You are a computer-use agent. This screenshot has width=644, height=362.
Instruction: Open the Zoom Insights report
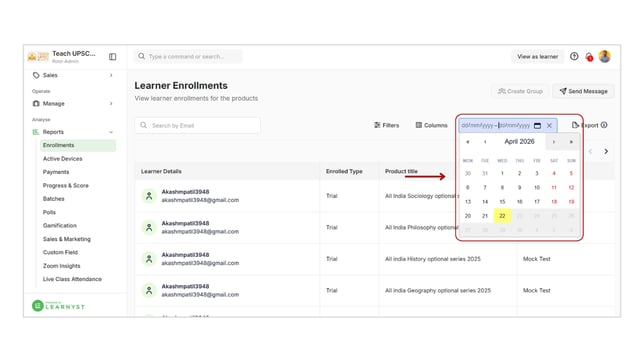(x=62, y=266)
